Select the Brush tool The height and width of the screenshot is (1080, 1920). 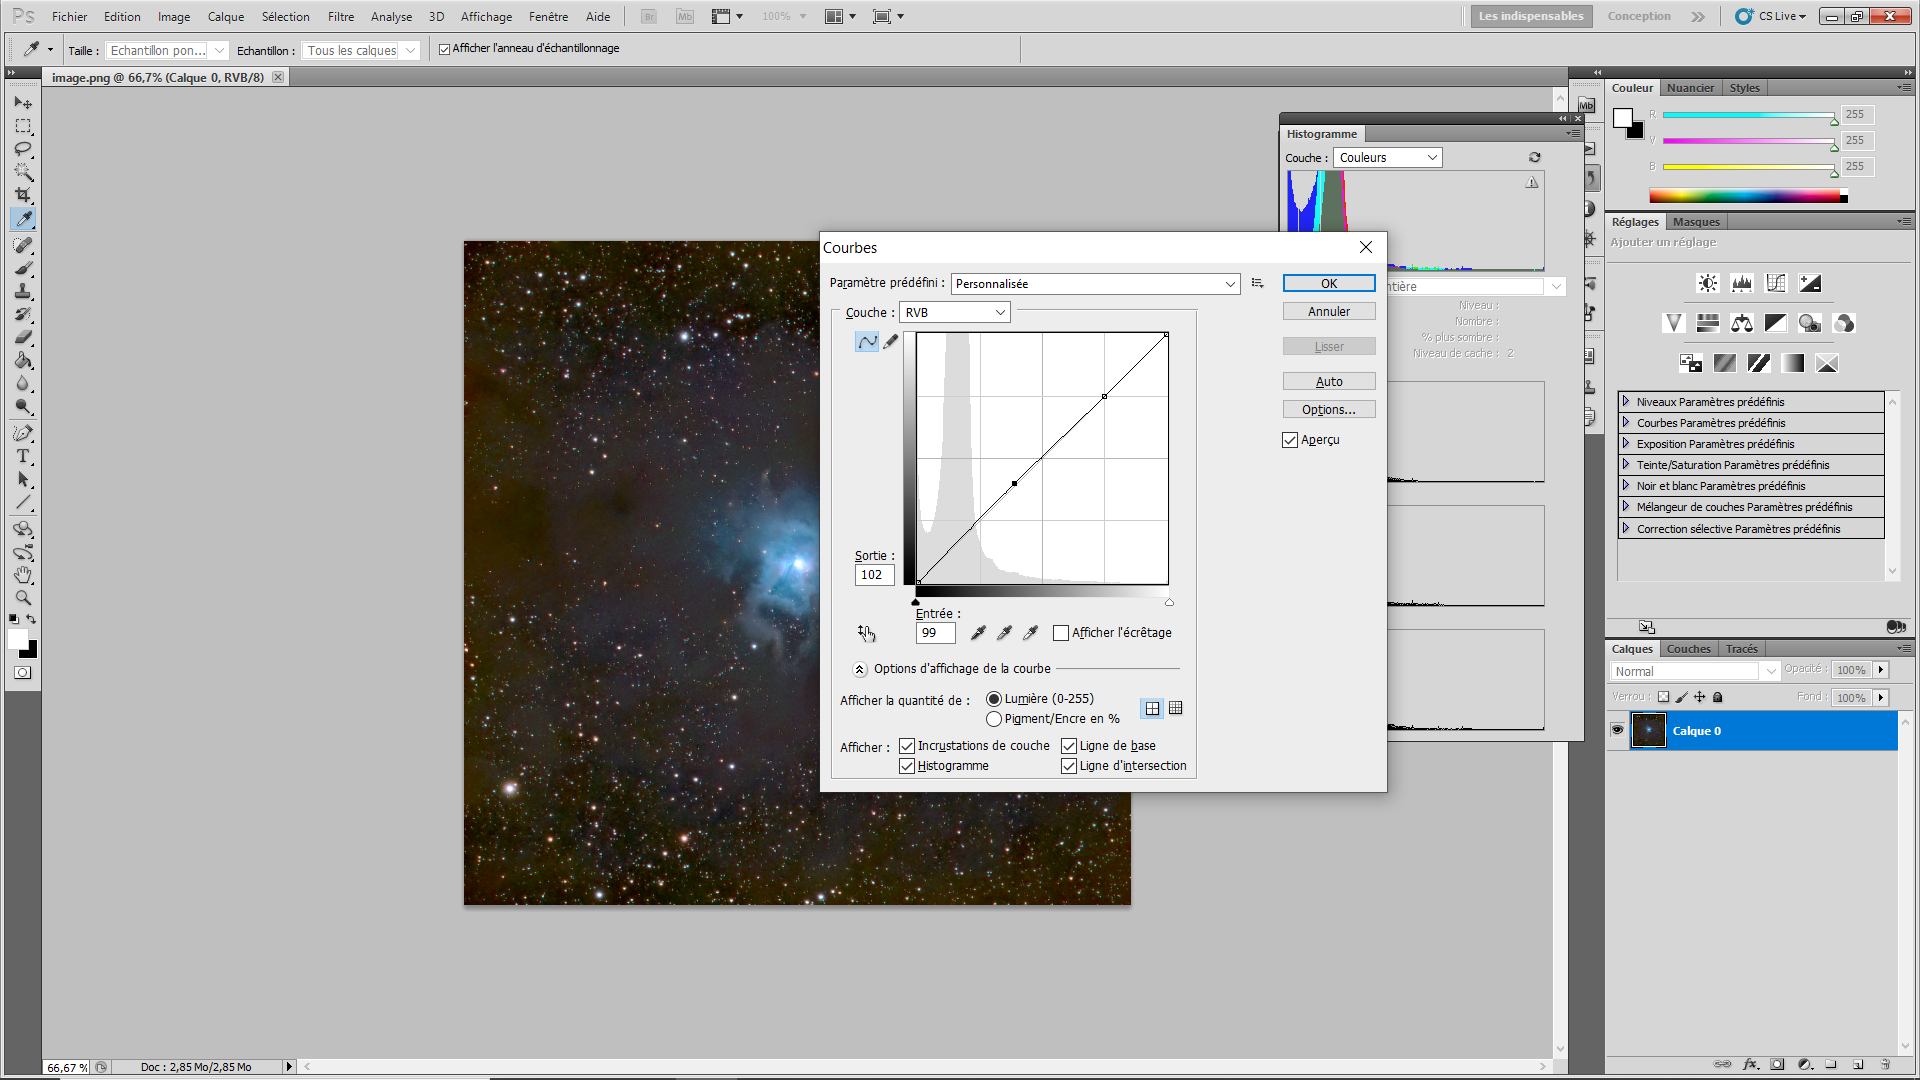(x=23, y=268)
